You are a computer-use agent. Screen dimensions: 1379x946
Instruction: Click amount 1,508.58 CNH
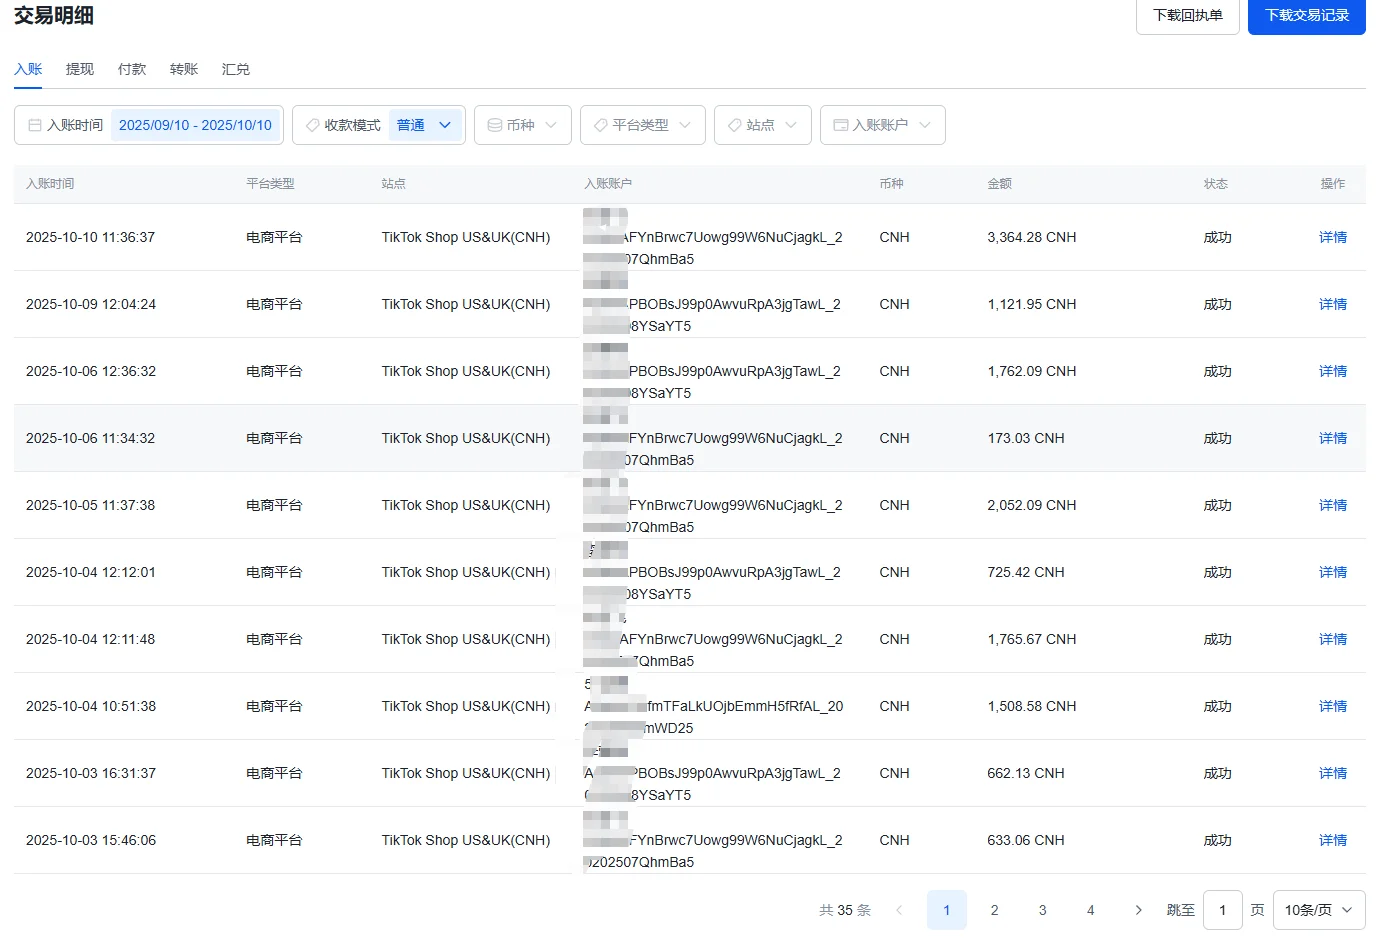(x=1032, y=706)
